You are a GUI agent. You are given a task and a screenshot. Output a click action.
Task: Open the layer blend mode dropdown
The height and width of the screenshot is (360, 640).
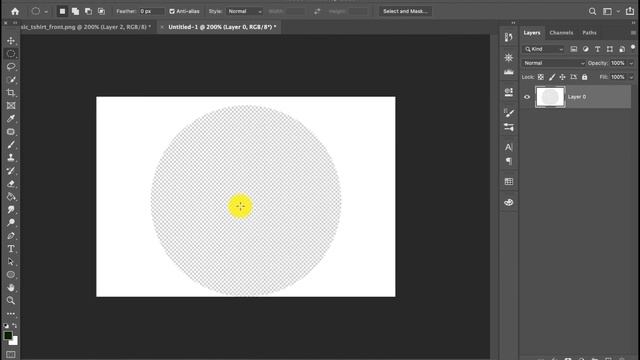coord(554,63)
